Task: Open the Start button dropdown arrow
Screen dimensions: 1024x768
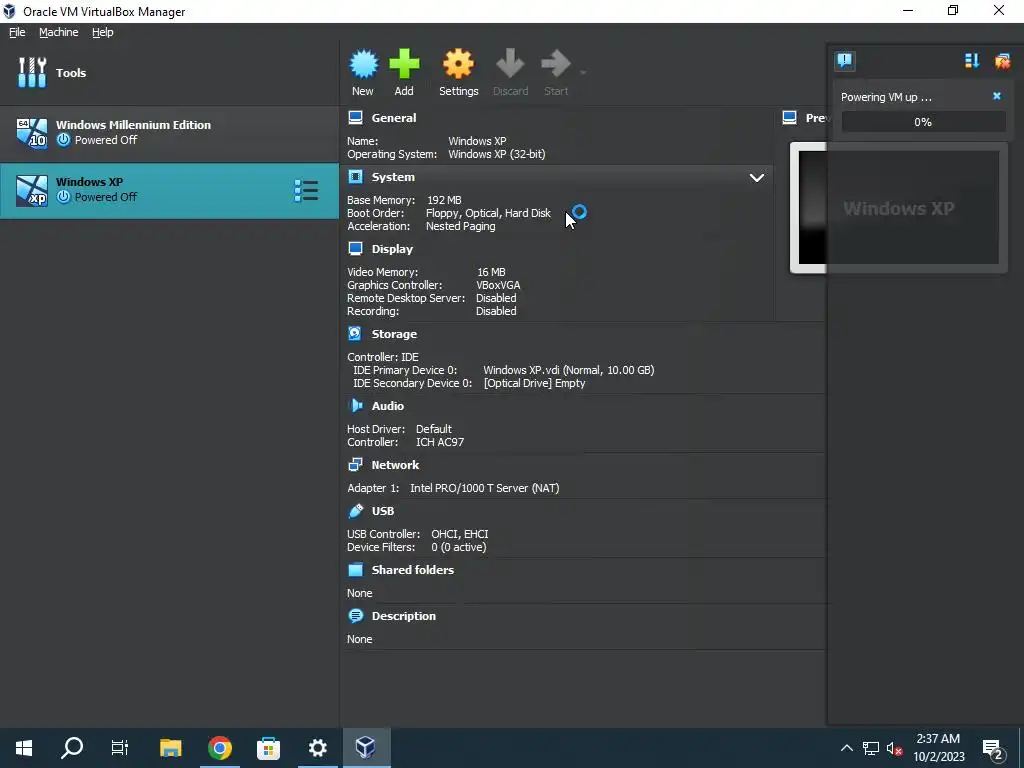Action: 583,72
